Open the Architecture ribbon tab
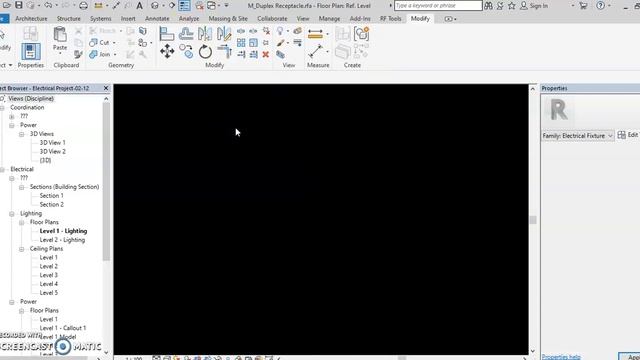Image resolution: width=640 pixels, height=360 pixels. coord(31,19)
